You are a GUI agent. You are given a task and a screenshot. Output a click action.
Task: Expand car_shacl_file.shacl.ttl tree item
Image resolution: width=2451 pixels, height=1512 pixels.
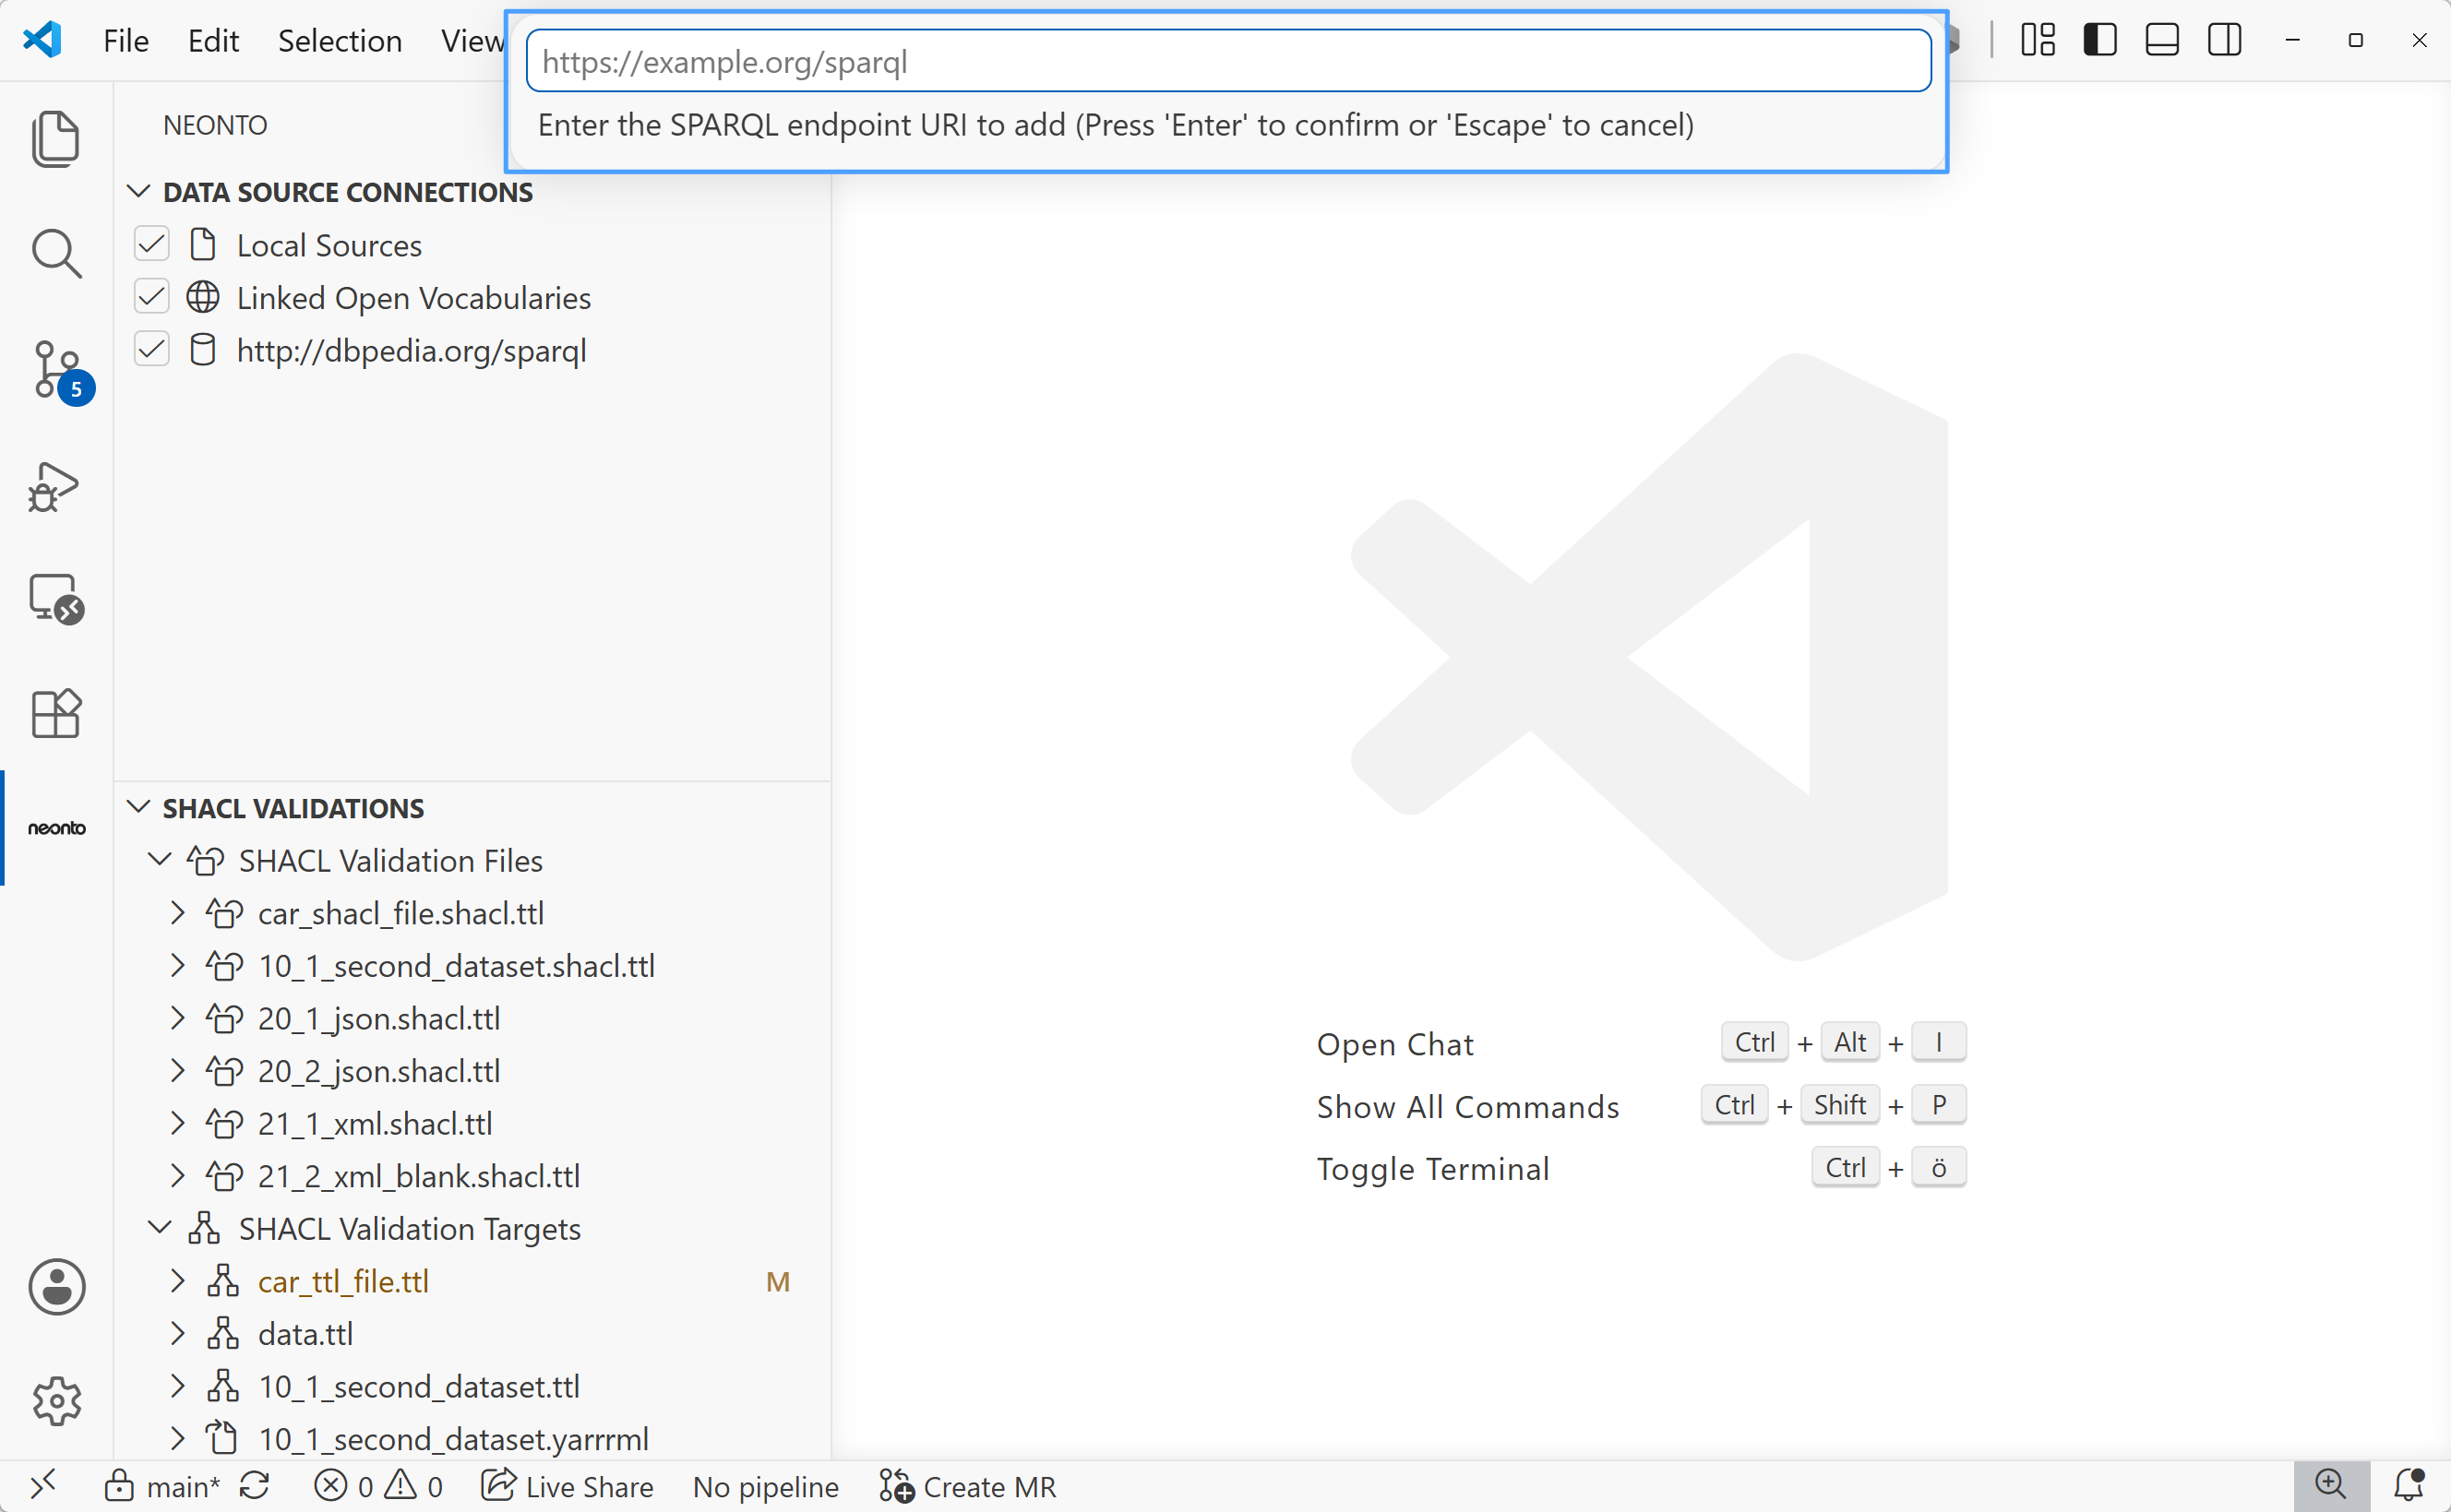point(178,913)
